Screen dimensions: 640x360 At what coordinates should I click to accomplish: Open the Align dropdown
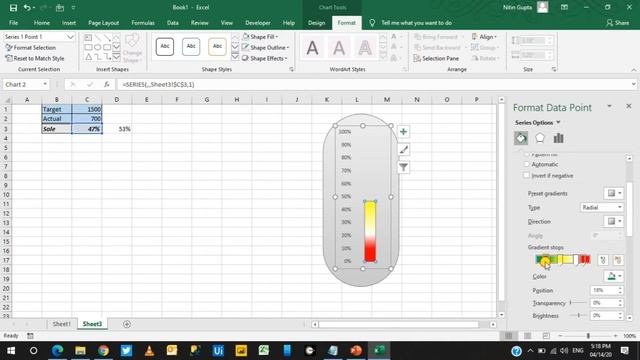[x=484, y=37]
